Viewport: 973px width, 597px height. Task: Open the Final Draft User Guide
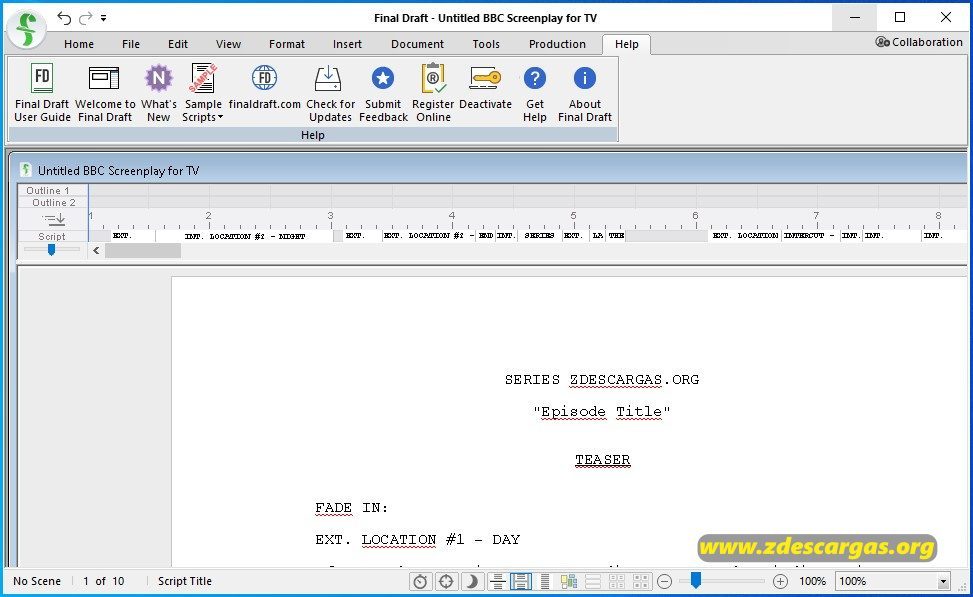click(42, 93)
